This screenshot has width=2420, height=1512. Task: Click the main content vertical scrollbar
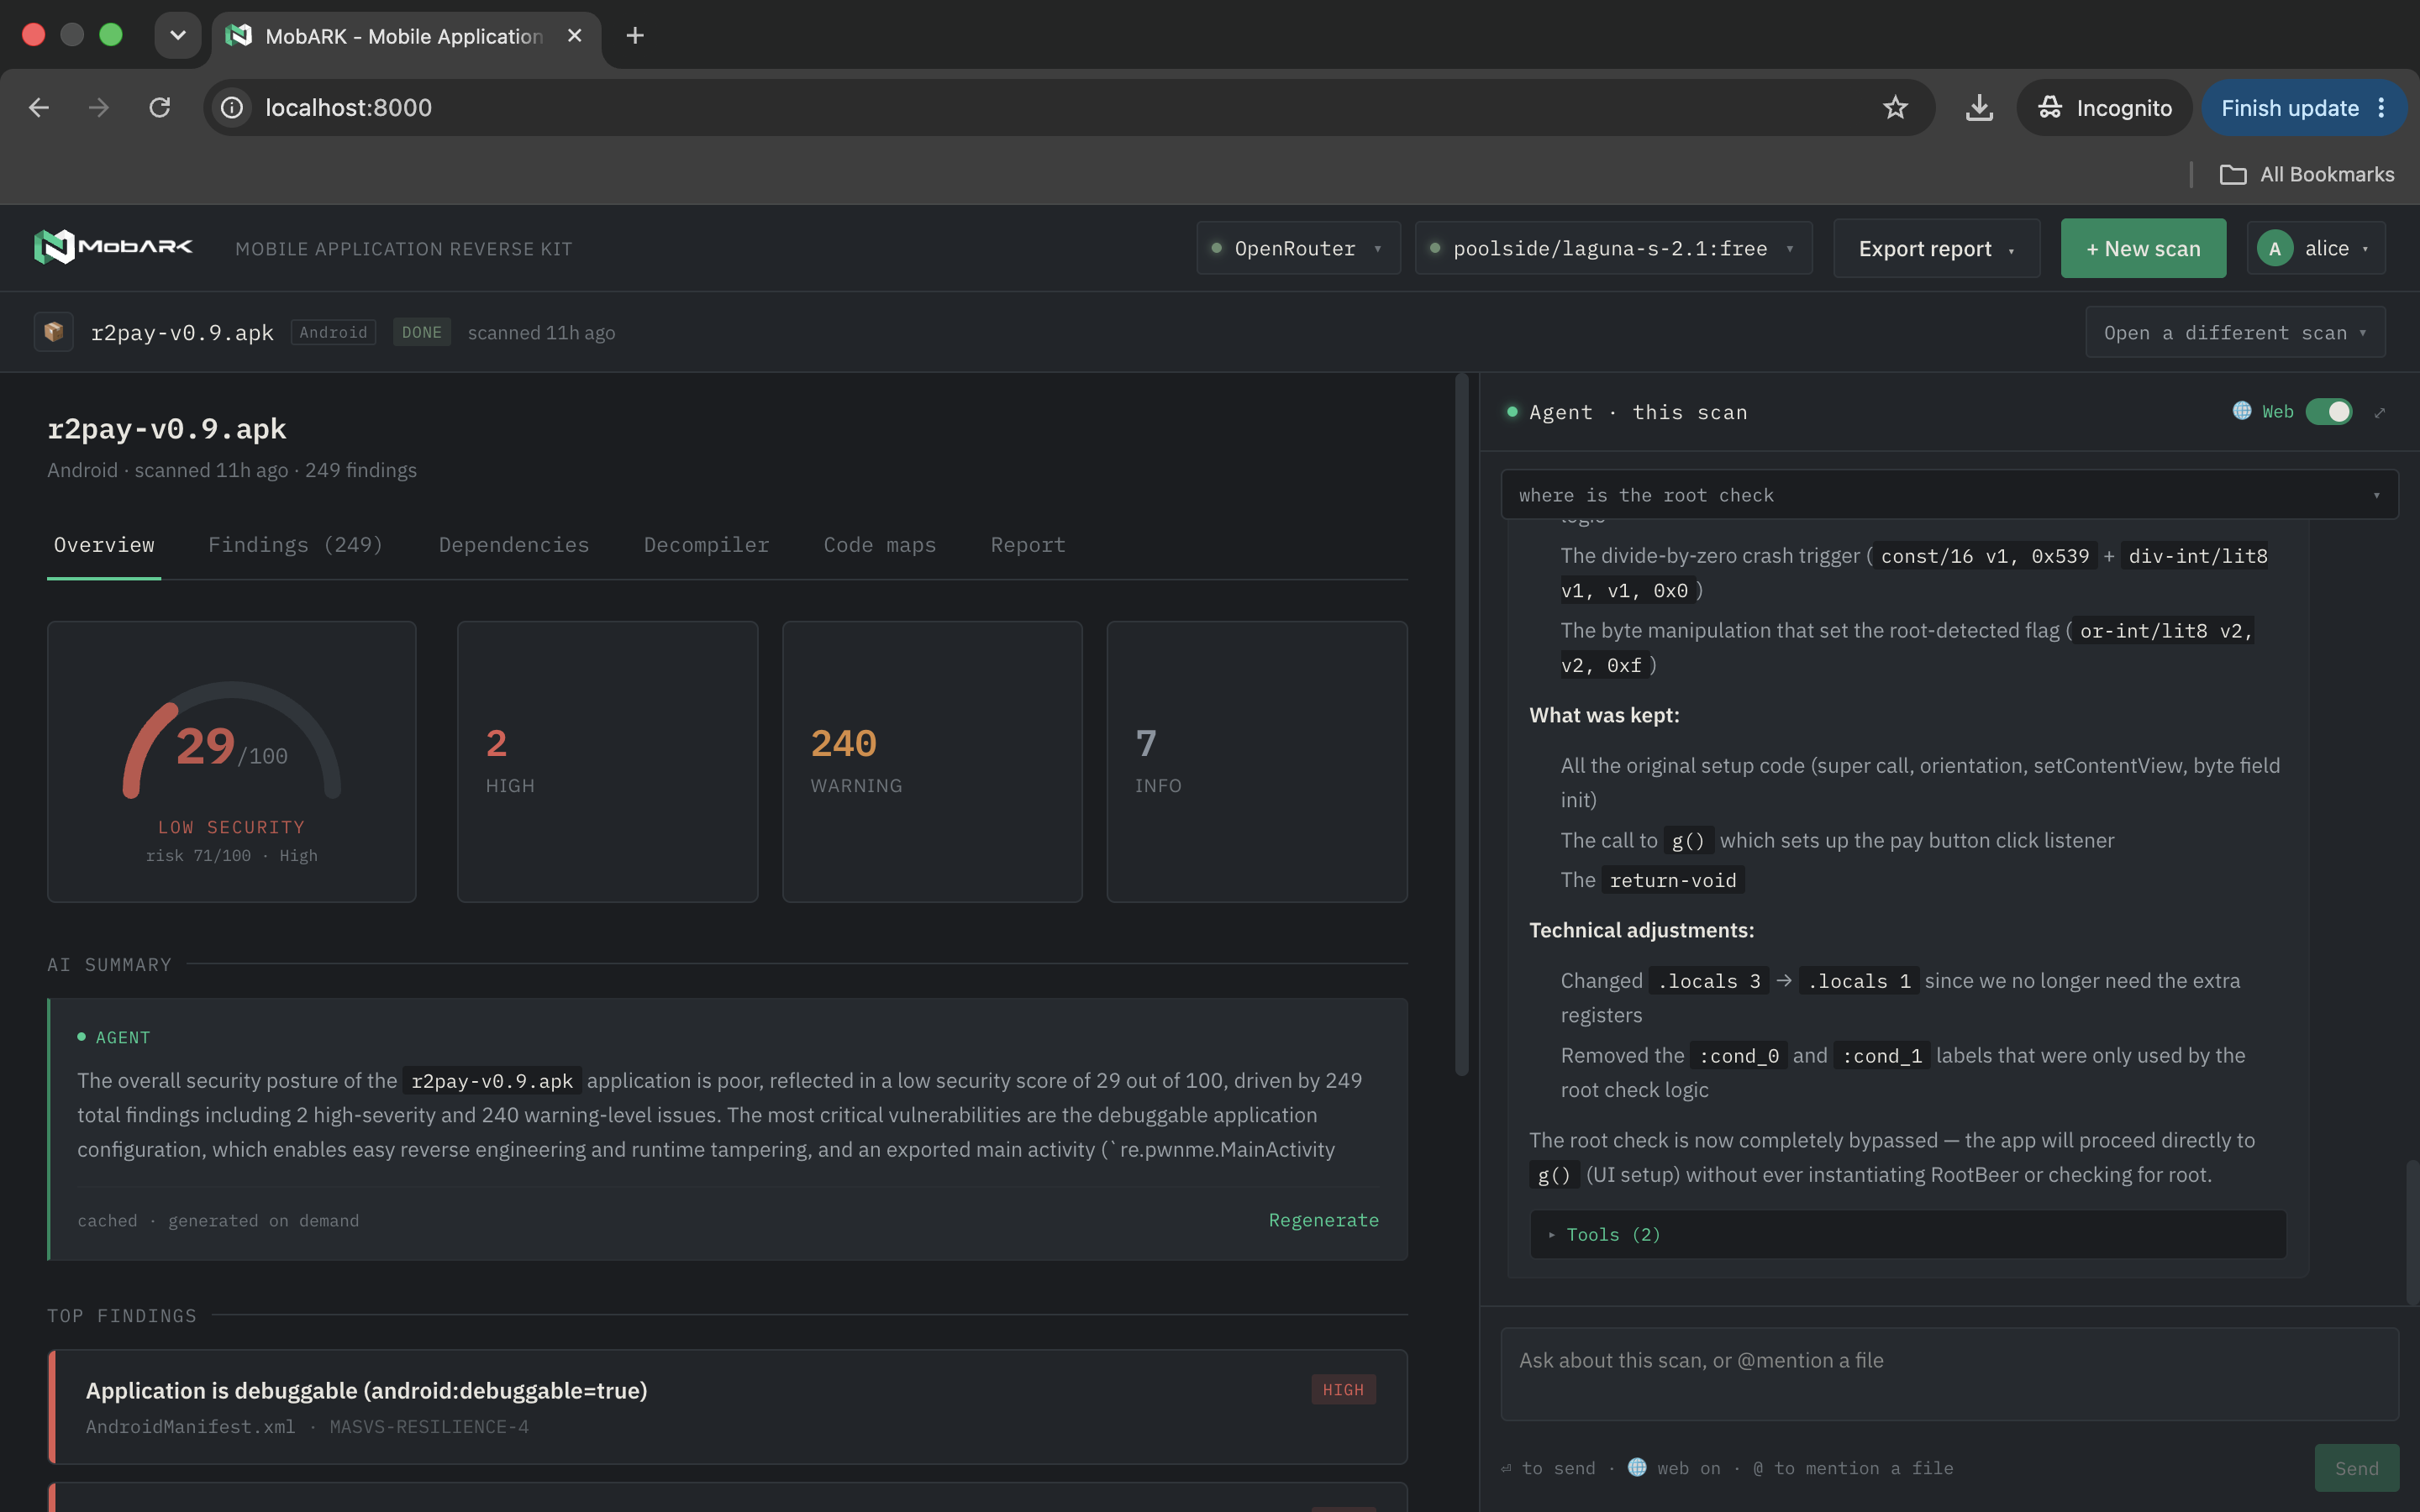coord(1461,725)
